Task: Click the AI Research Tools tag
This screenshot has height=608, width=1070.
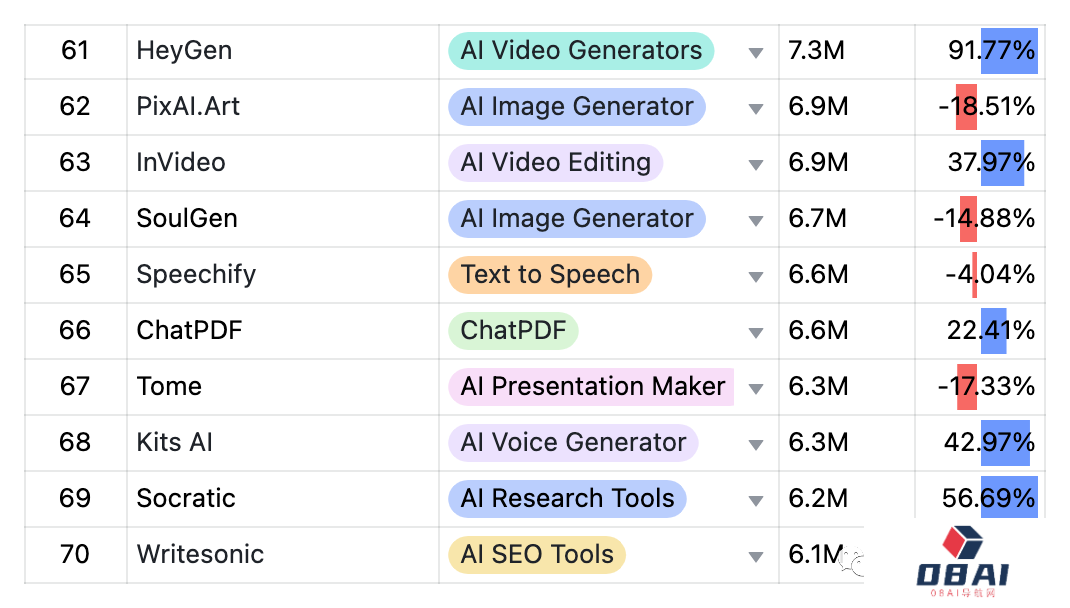Action: pos(566,498)
